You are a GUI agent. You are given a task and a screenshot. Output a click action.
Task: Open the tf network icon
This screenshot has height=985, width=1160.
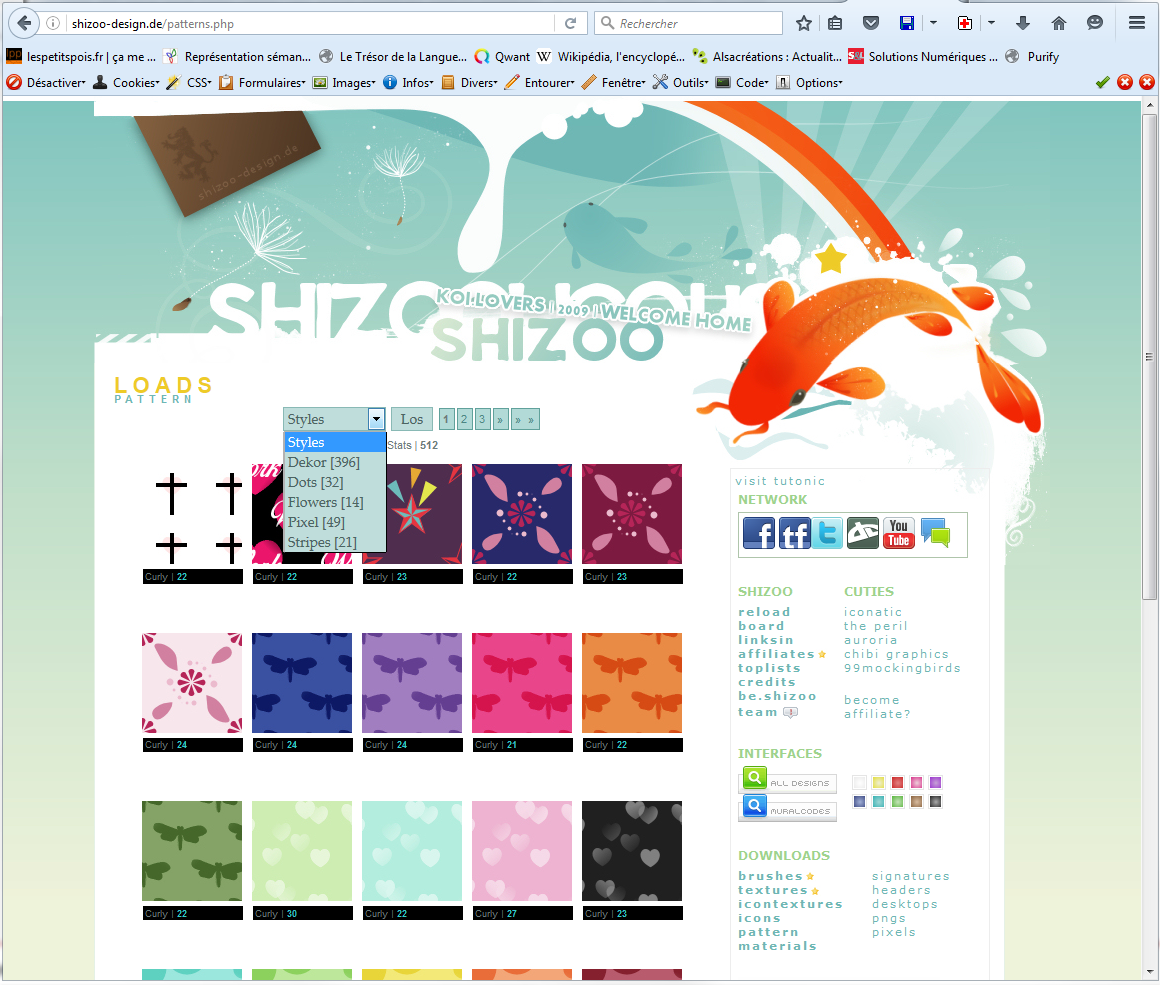pyautogui.click(x=795, y=534)
